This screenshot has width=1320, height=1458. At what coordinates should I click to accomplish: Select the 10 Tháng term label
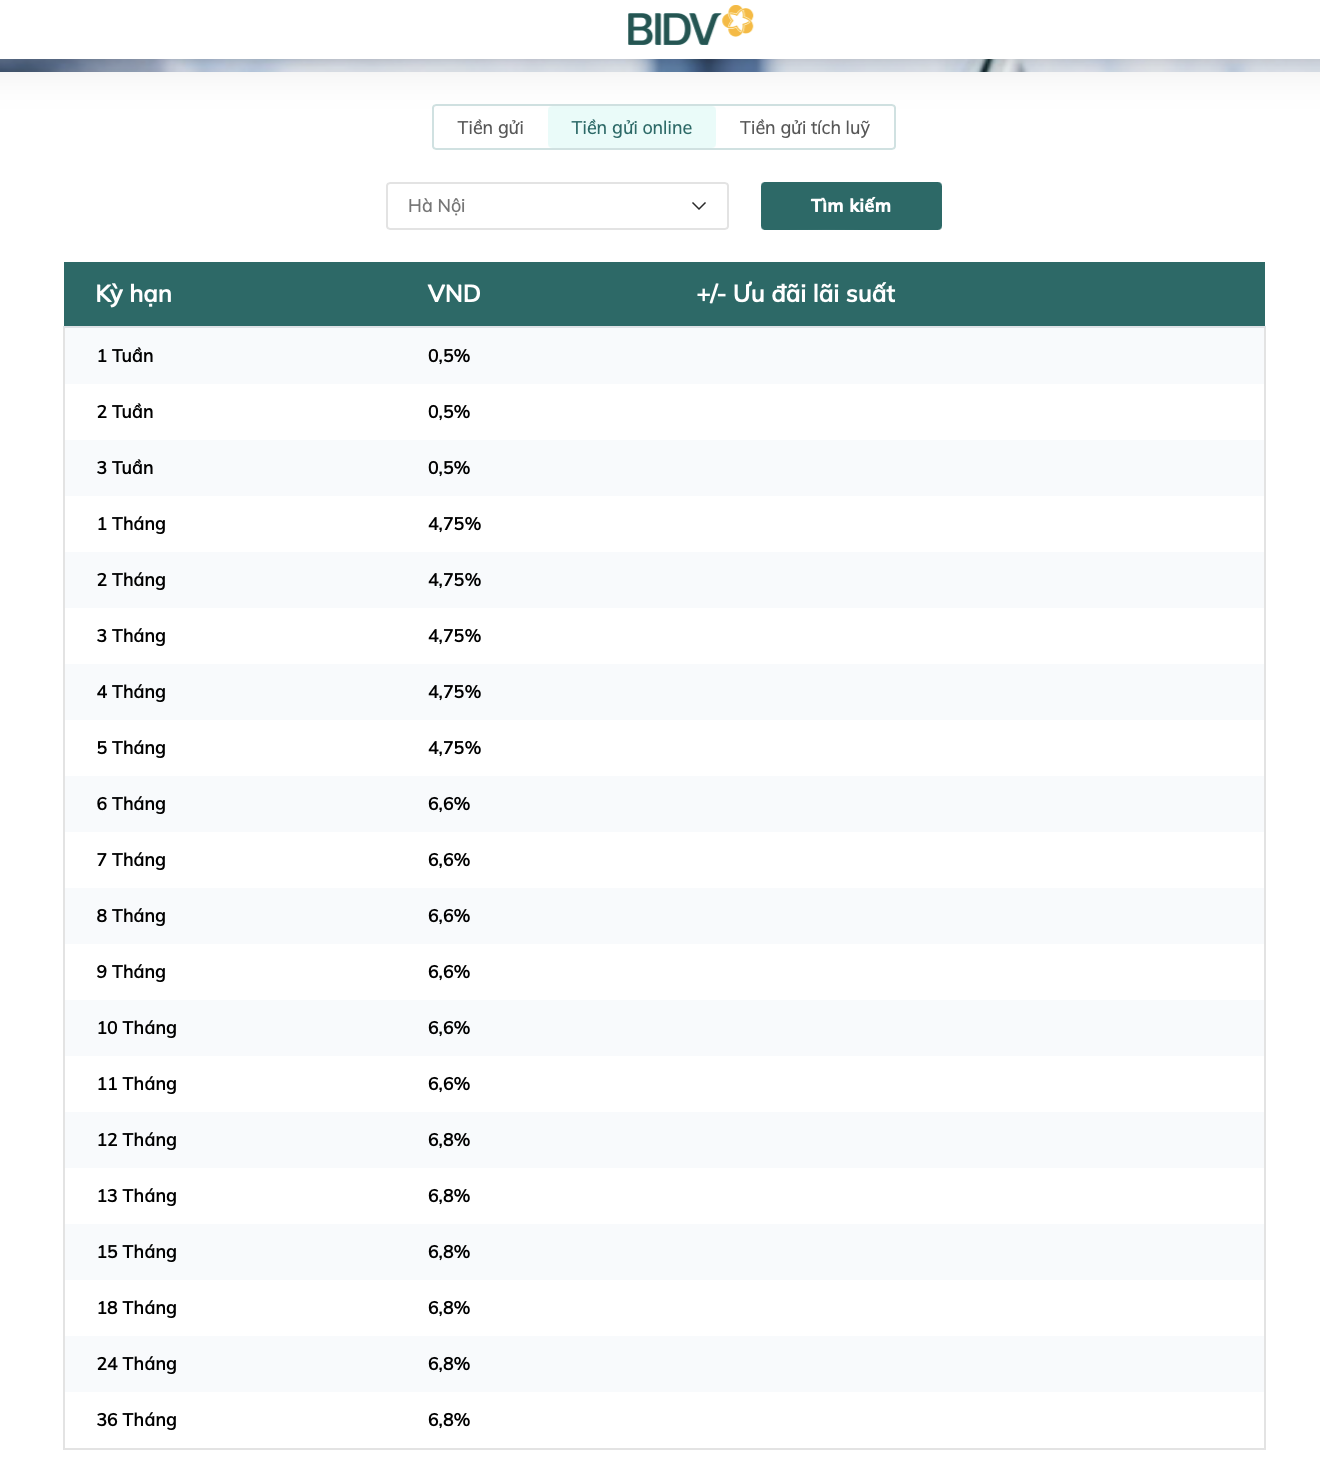137,1028
